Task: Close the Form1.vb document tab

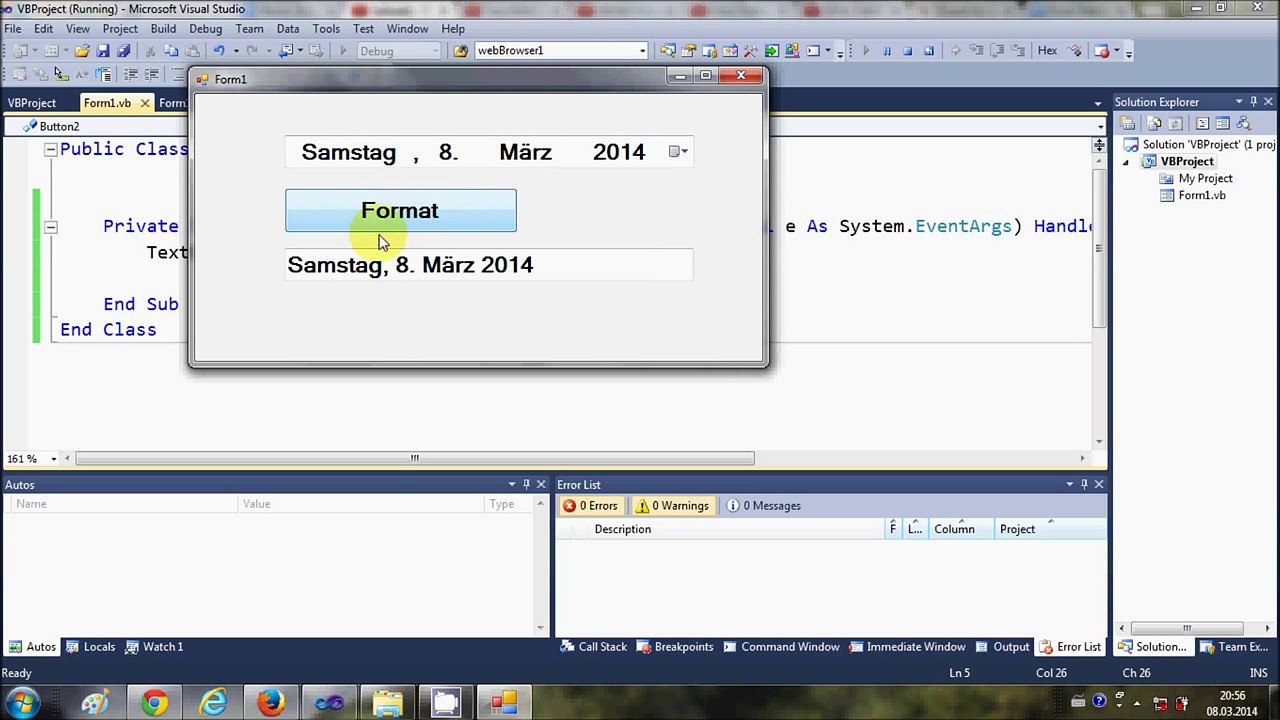Action: (x=145, y=103)
